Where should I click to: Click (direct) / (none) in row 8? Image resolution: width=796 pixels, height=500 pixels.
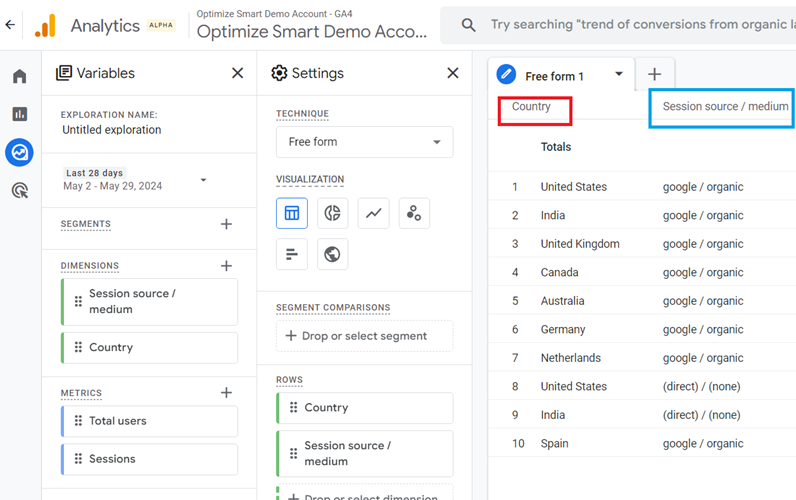[x=702, y=387]
